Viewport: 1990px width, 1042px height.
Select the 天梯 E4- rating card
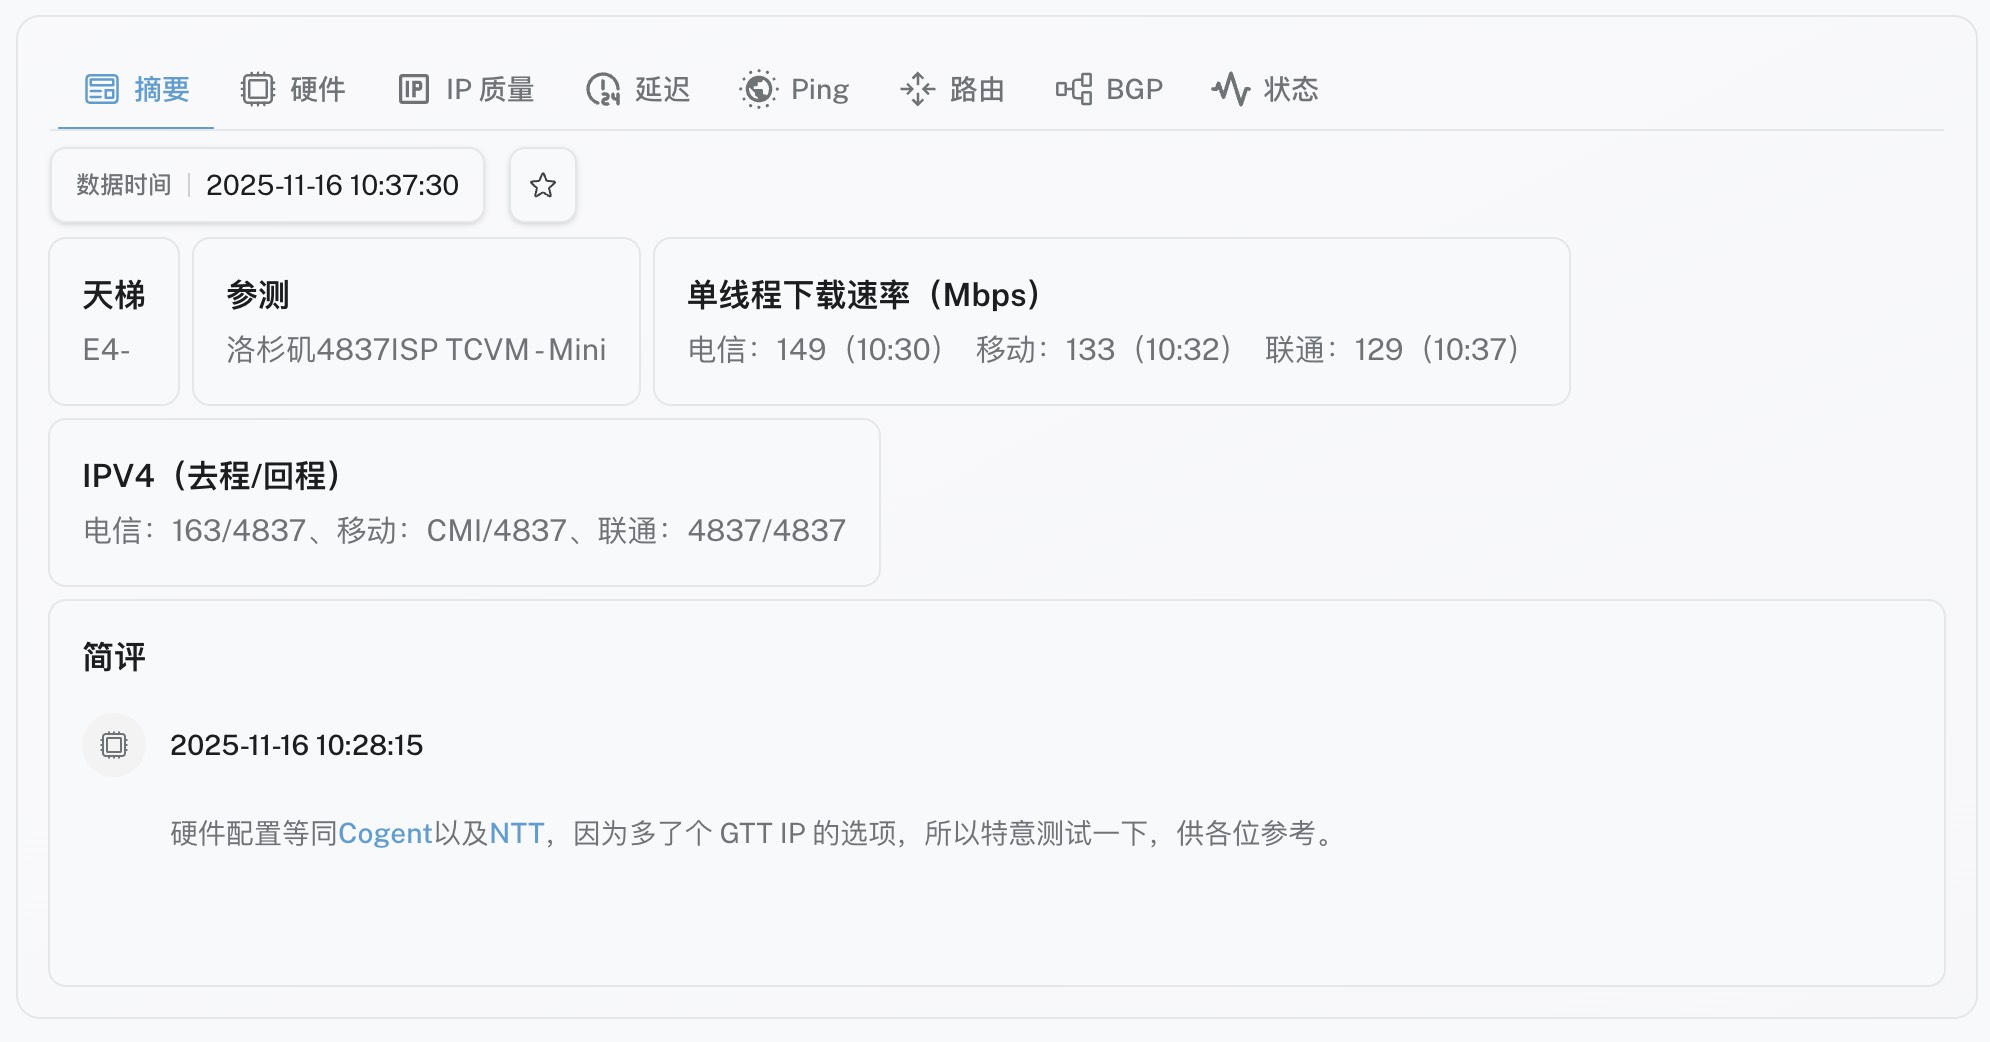point(114,321)
